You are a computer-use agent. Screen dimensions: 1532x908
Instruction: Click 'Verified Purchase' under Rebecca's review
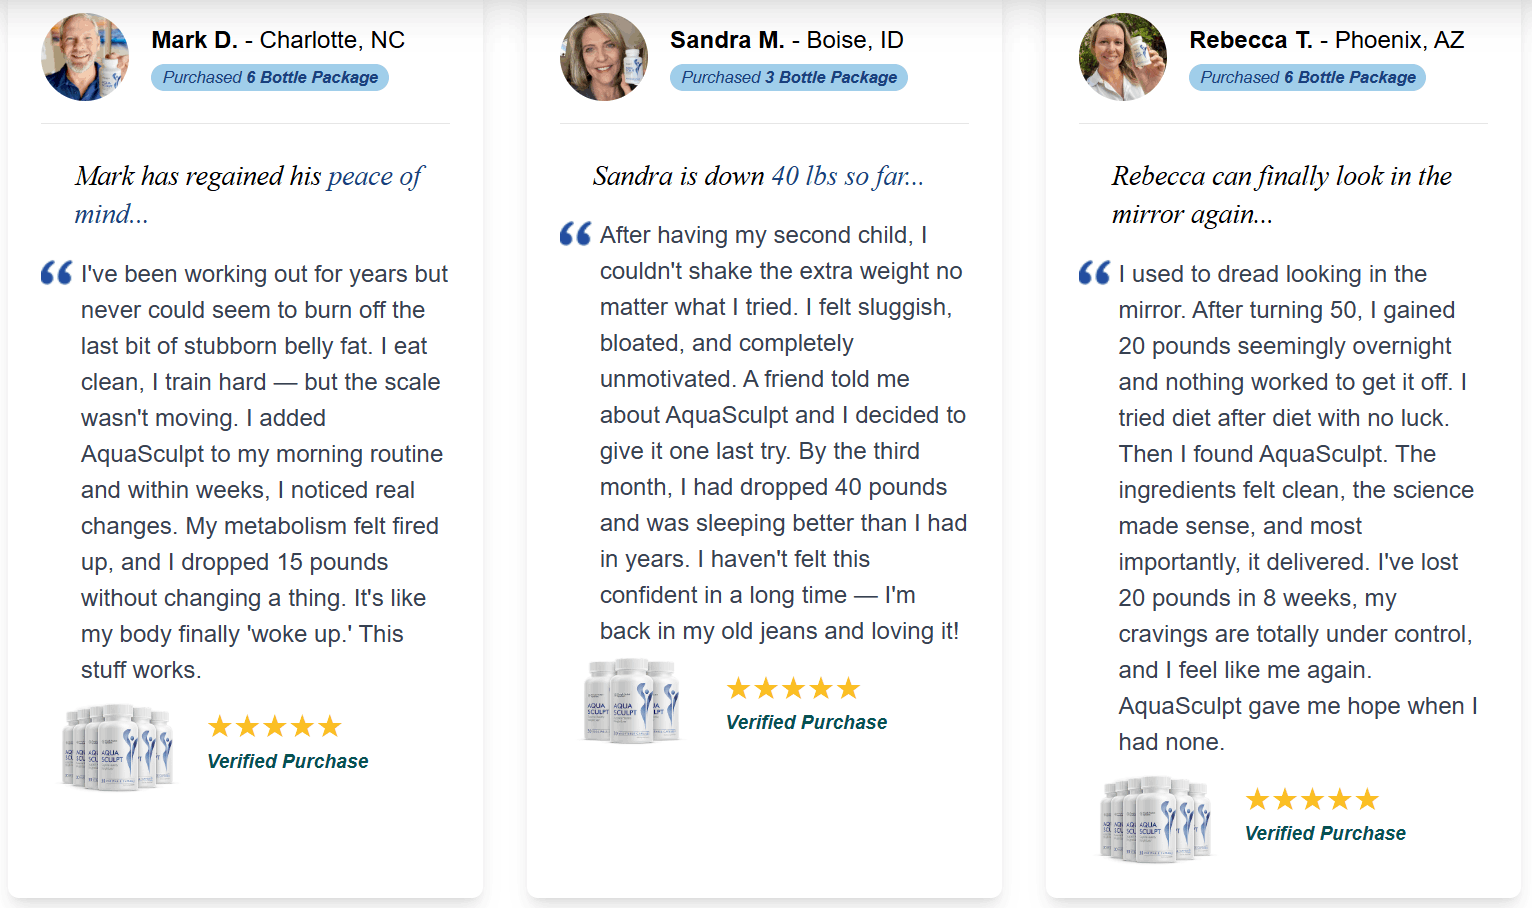pyautogui.click(x=1325, y=833)
